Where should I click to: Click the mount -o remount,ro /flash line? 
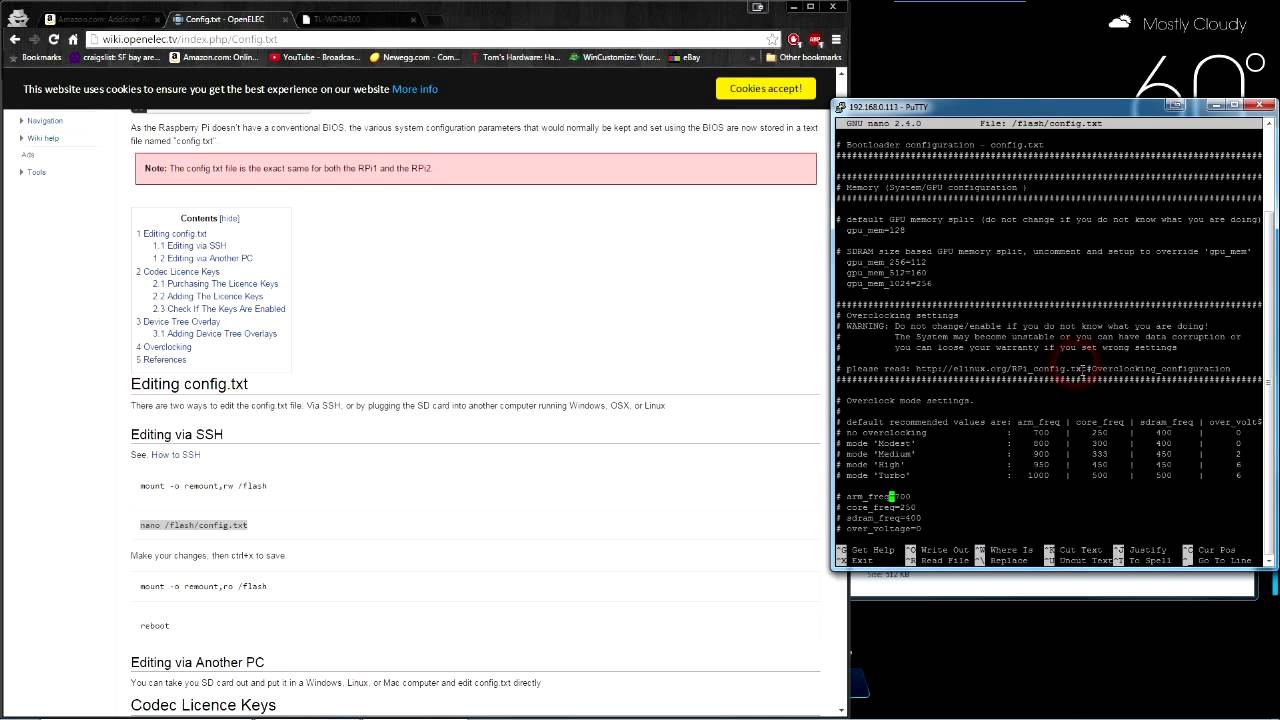point(203,586)
